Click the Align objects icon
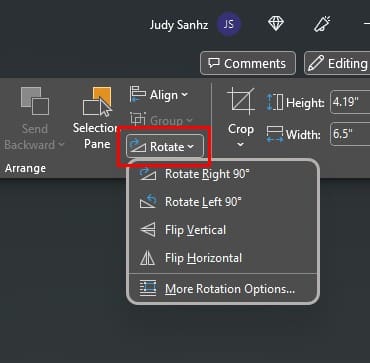The width and height of the screenshot is (370, 363). point(138,95)
